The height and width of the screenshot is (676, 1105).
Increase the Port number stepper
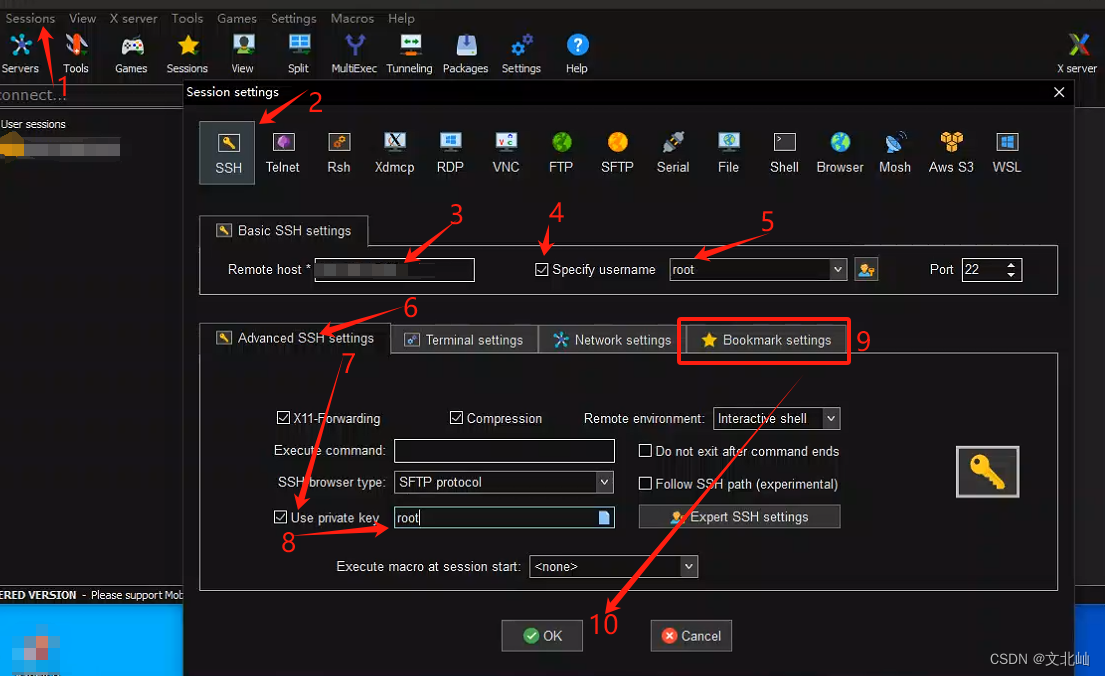click(1011, 264)
